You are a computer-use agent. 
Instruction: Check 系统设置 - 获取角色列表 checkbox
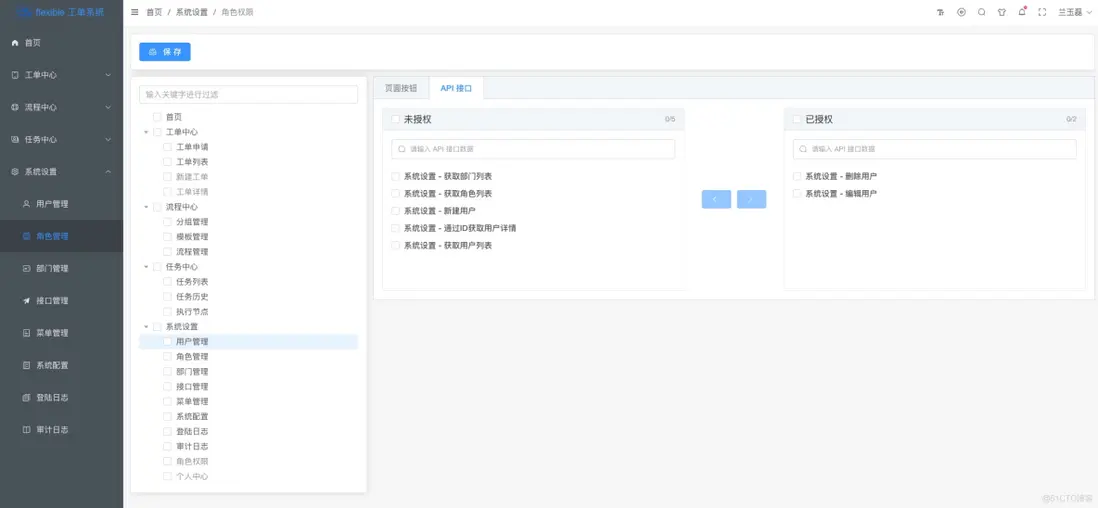[x=396, y=193]
